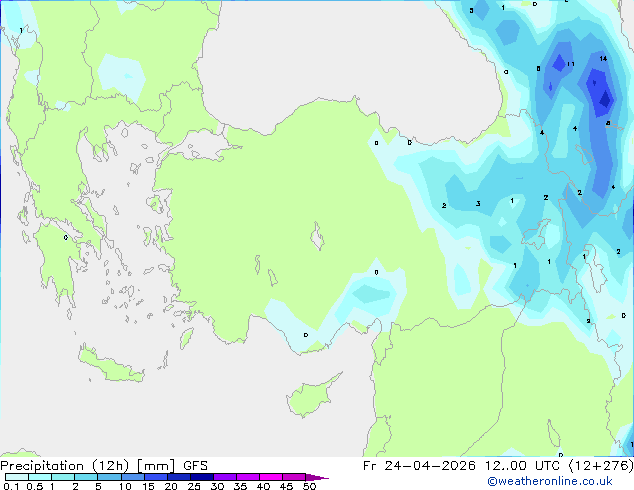Click the 20–25 mm legend color swatch
The width and height of the screenshot is (634, 490).
pos(178,477)
